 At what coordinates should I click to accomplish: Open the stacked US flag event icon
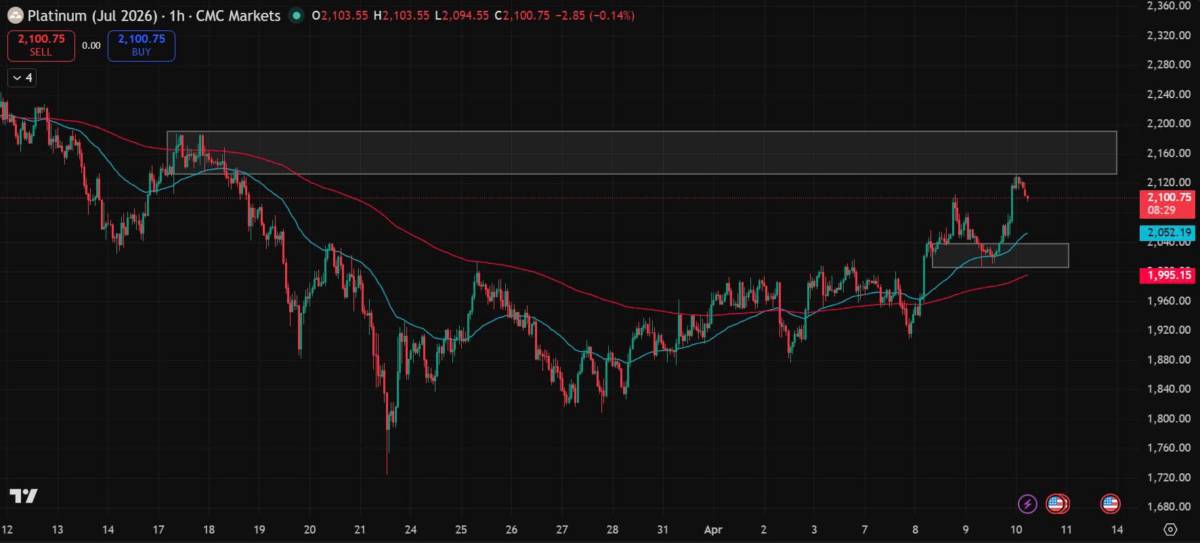tap(1057, 503)
